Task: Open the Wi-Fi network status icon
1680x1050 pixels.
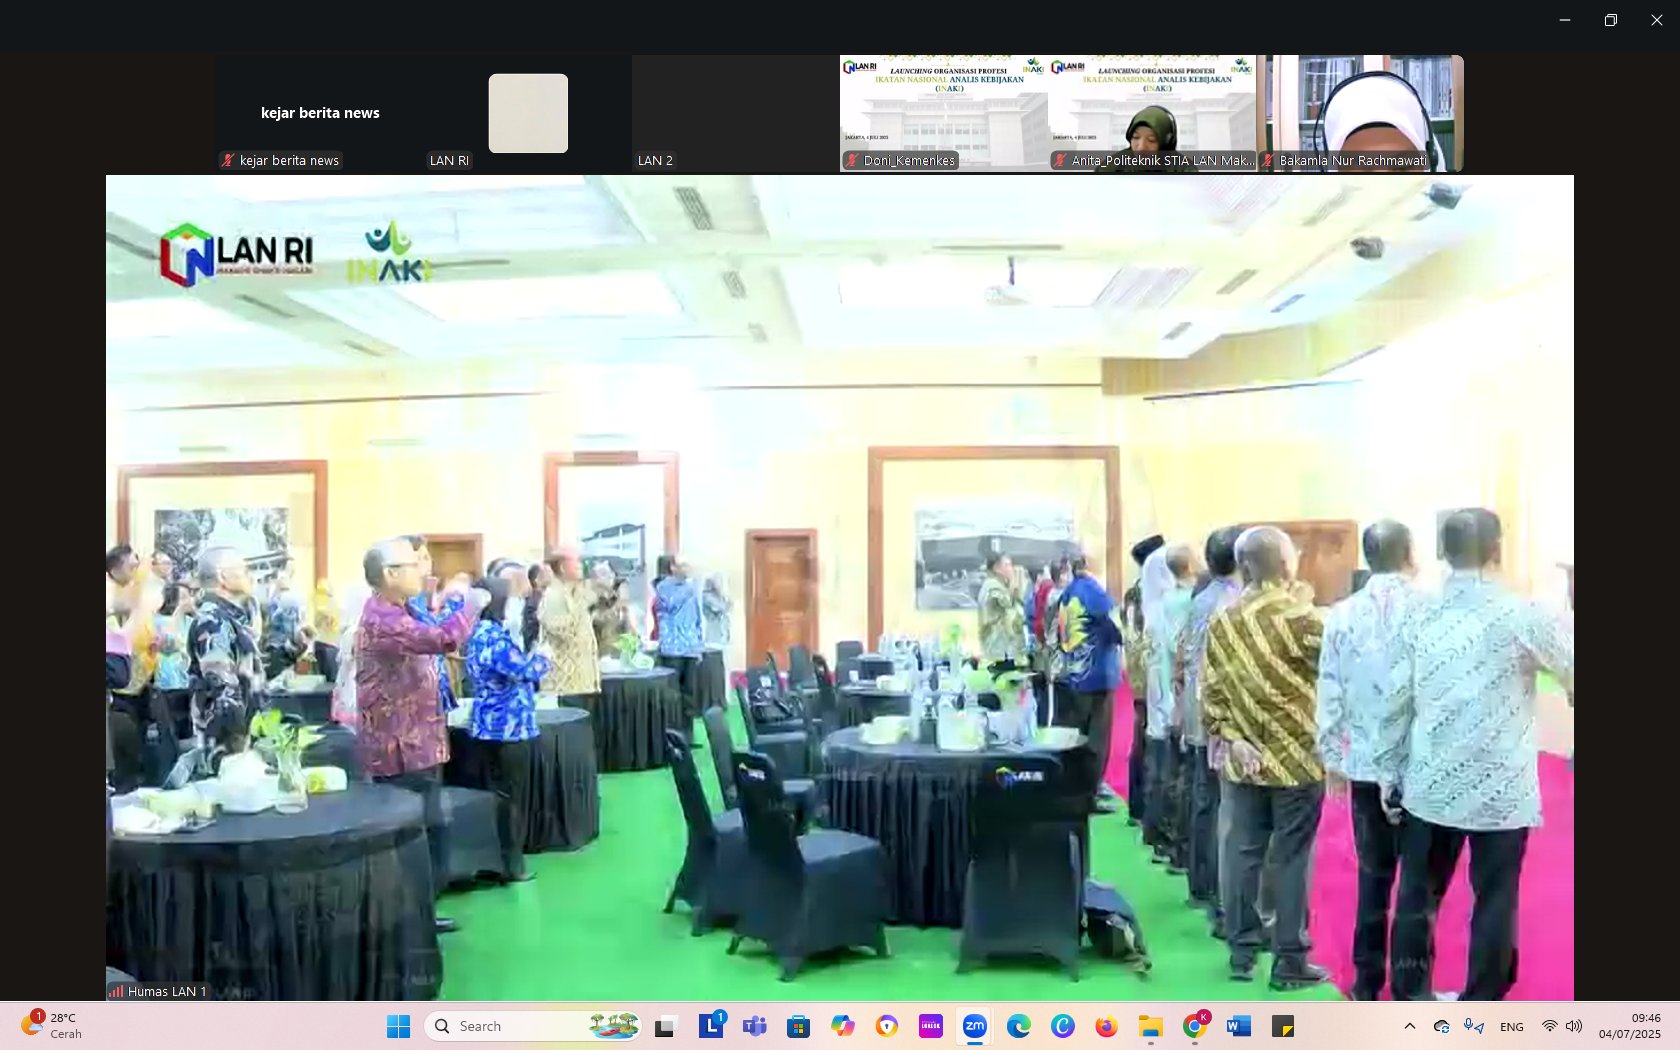Action: pos(1549,1026)
